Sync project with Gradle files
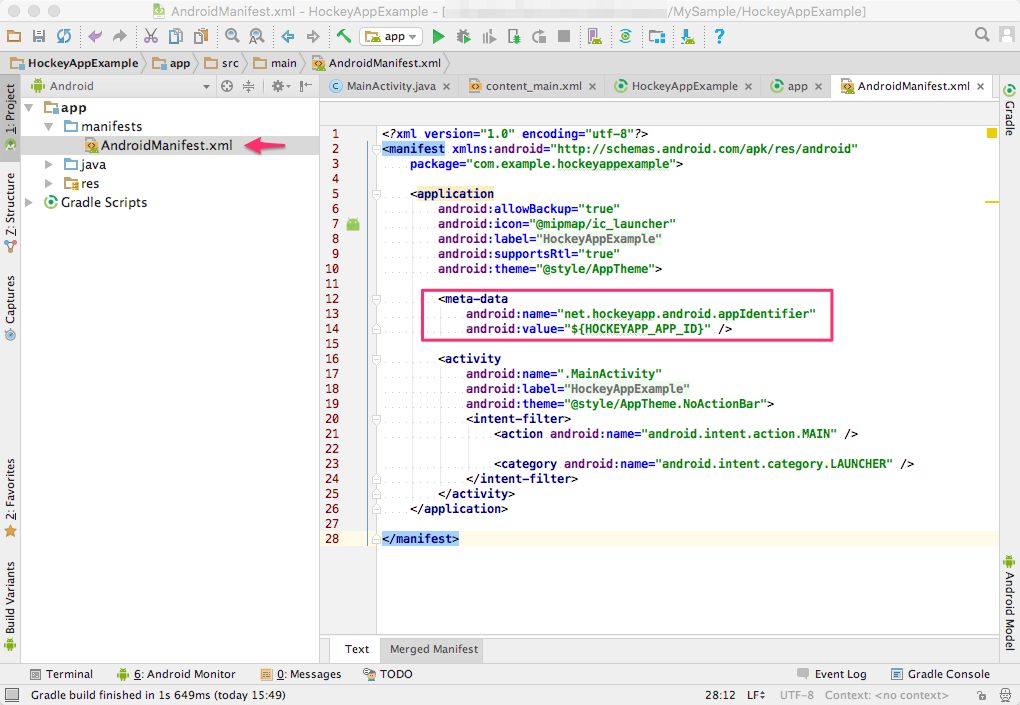This screenshot has width=1020, height=705. point(624,36)
